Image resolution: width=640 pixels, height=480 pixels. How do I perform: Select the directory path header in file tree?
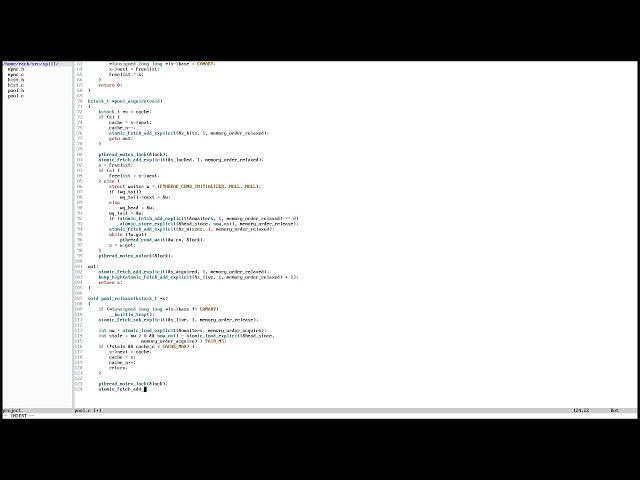coord(31,64)
